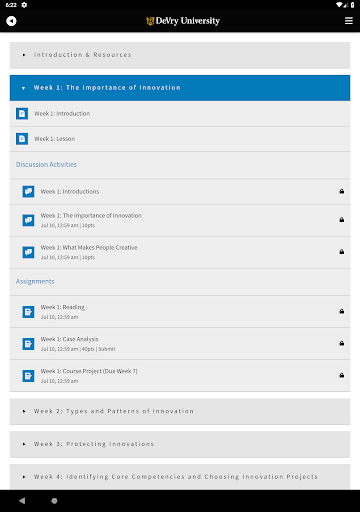Expand Week 2: Types and Patterns of Innovation
360x512 pixels.
[180, 411]
